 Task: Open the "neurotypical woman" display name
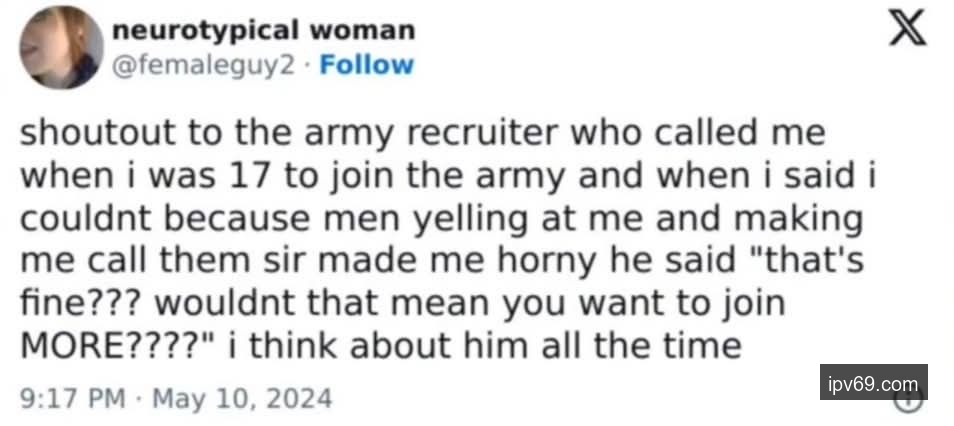coord(264,30)
